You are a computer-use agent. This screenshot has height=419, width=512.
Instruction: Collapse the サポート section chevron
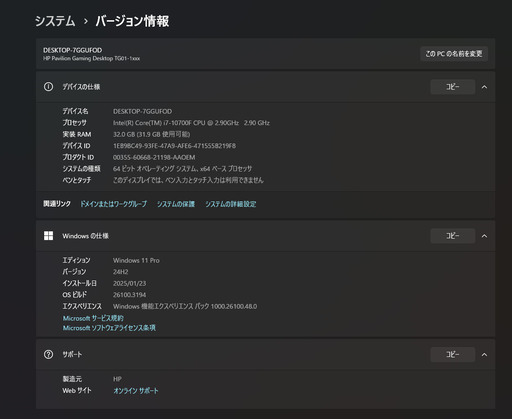pyautogui.click(x=484, y=355)
